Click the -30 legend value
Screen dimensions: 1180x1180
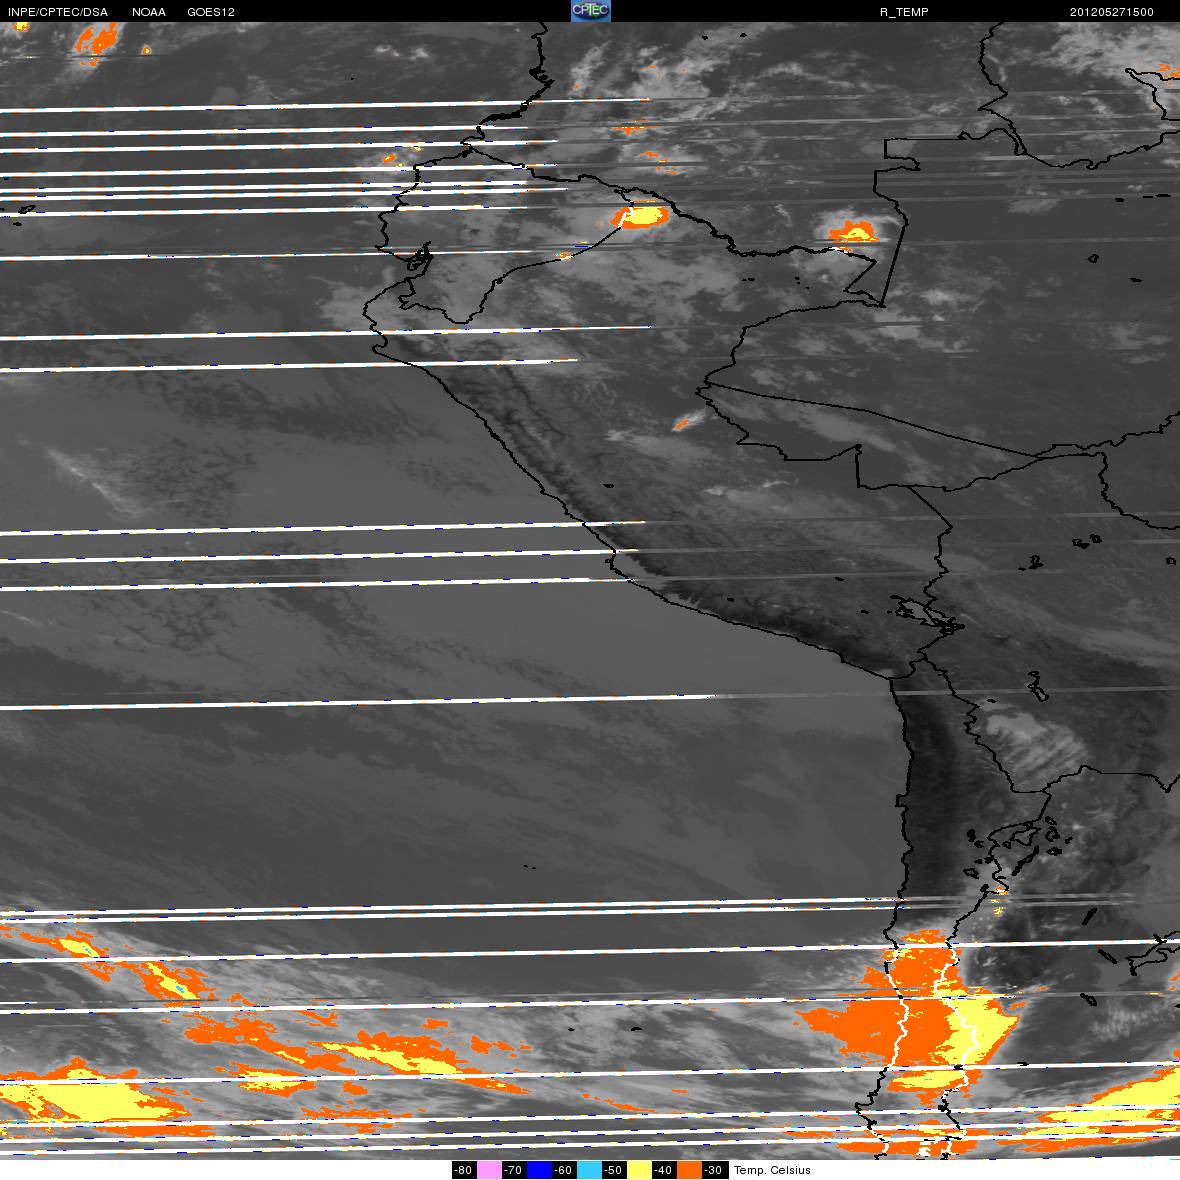714,1170
